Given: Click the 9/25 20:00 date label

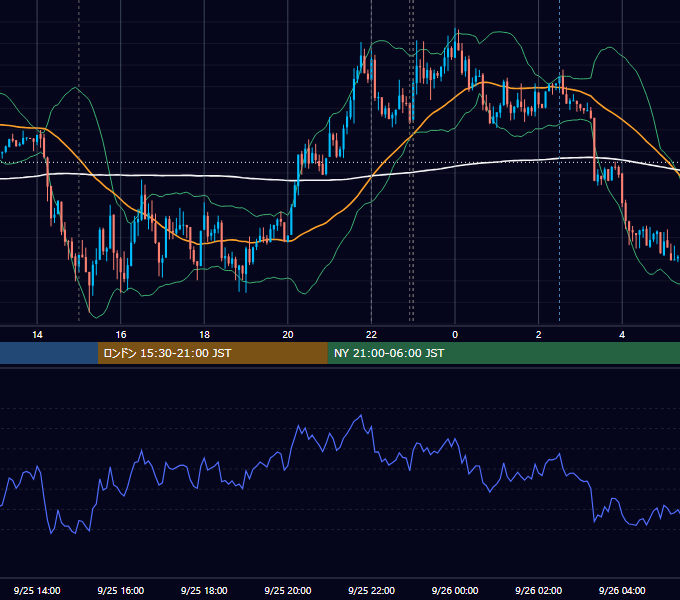Looking at the screenshot, I should 288,590.
